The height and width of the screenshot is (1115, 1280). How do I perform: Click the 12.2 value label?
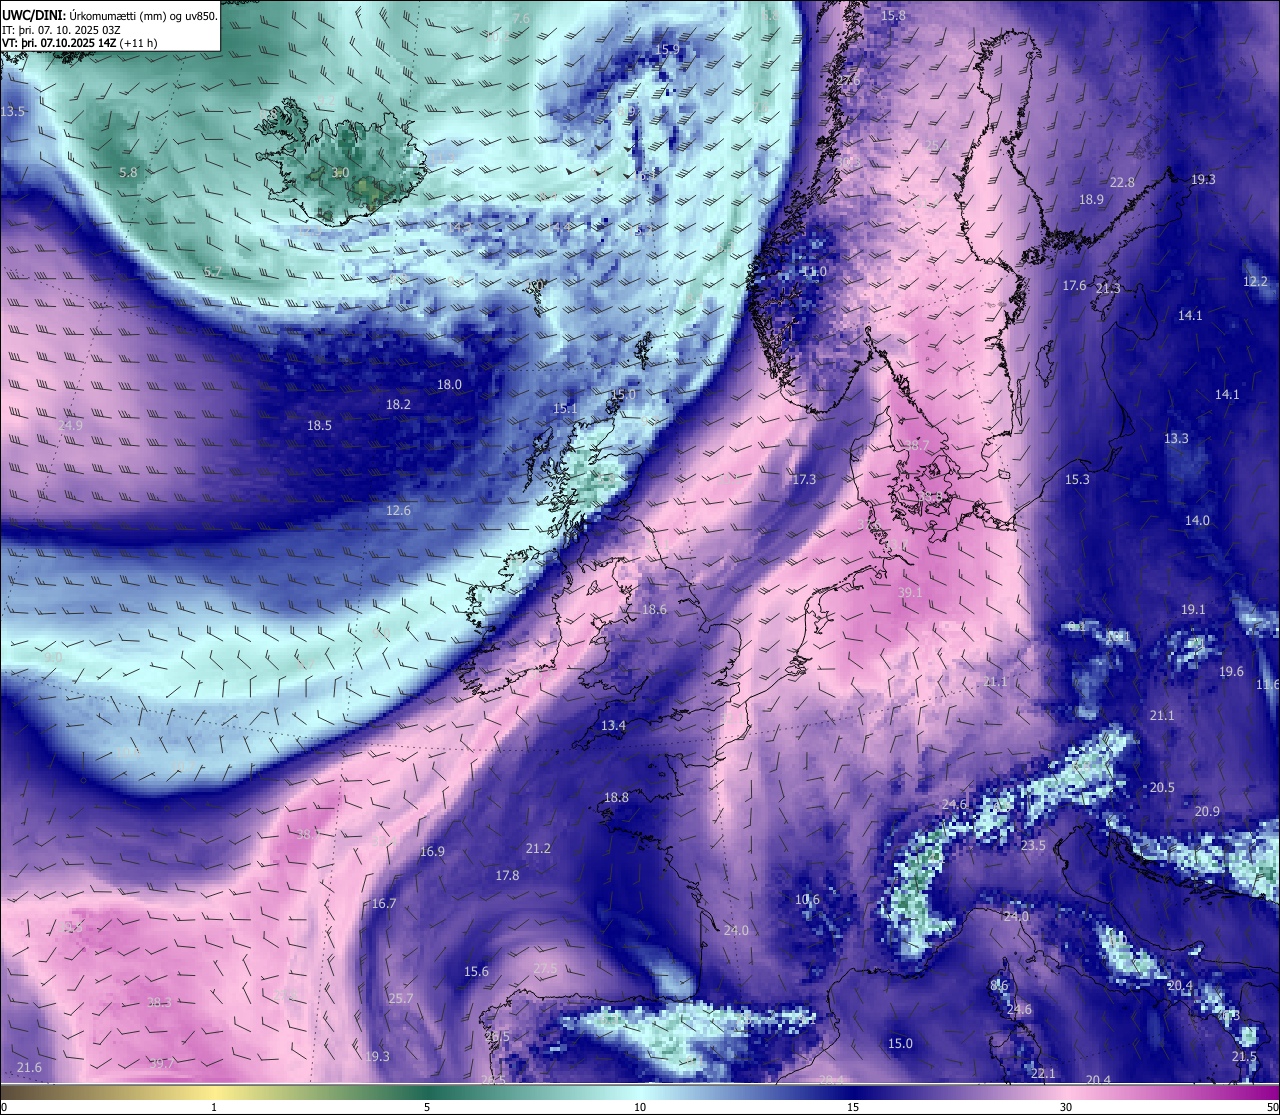pos(1255,282)
